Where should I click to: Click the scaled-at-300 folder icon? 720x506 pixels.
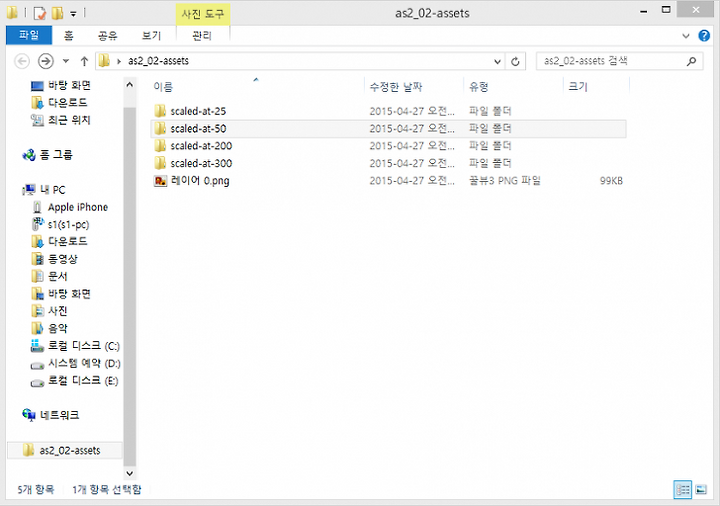(x=160, y=163)
